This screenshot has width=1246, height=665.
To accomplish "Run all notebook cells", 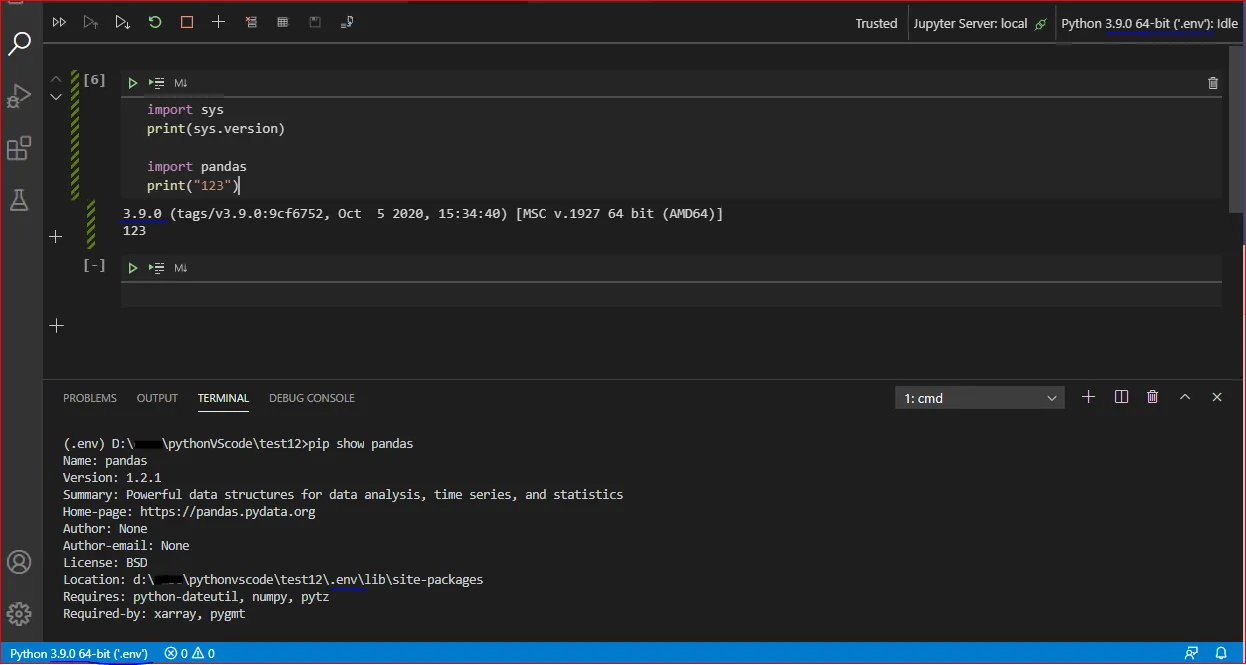I will point(59,22).
